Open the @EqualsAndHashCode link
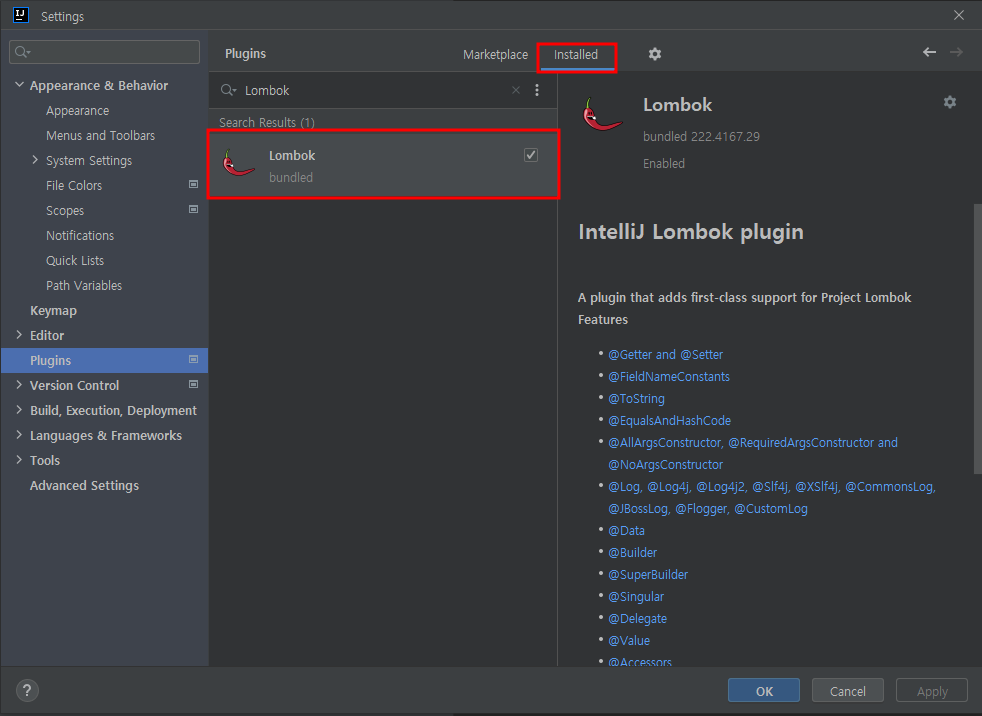The height and width of the screenshot is (716, 982). coord(669,421)
